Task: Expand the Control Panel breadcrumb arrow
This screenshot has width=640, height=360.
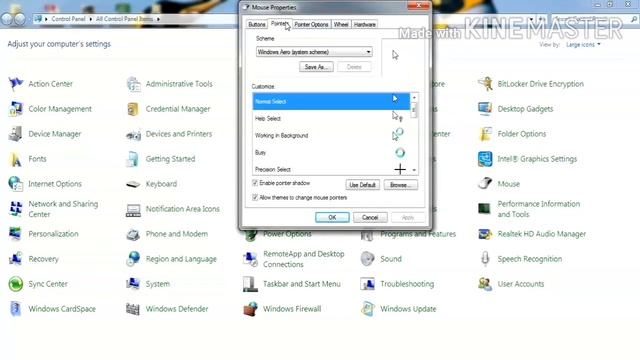Action: [90, 19]
